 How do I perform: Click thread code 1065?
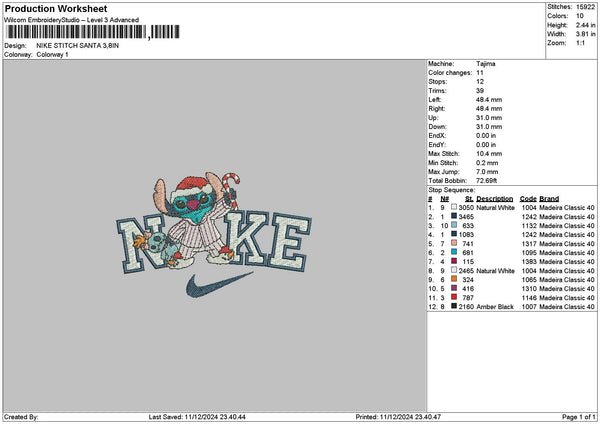pyautogui.click(x=529, y=280)
